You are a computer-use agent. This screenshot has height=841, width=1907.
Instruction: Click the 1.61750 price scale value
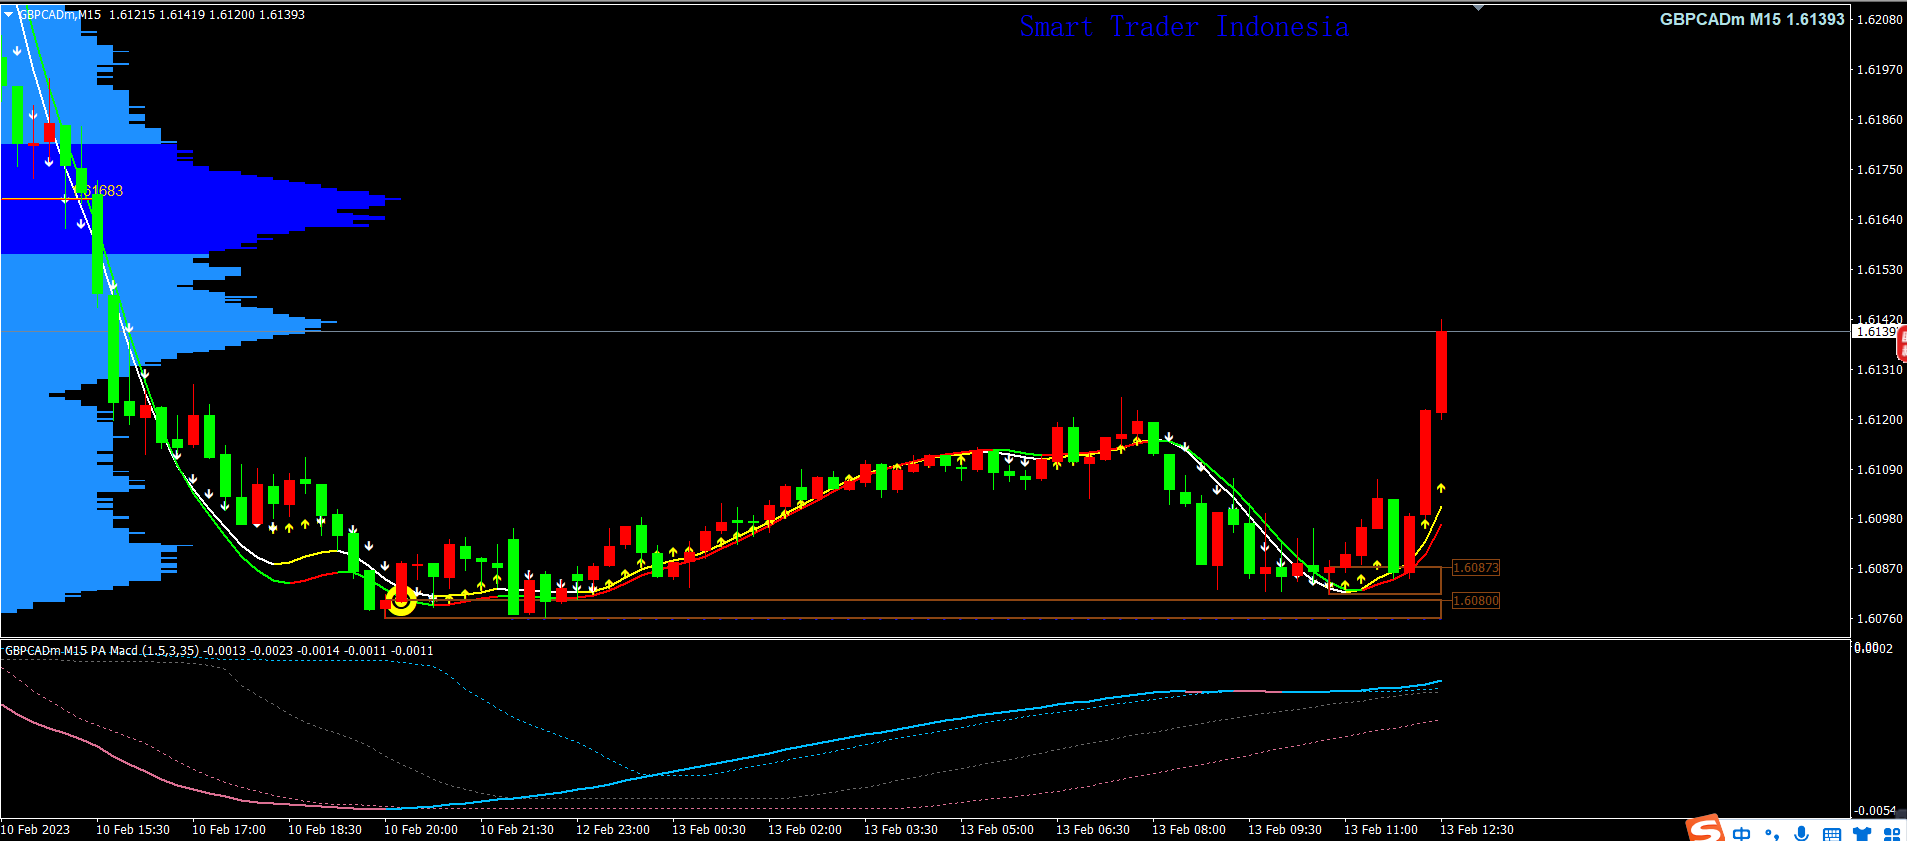1879,170
